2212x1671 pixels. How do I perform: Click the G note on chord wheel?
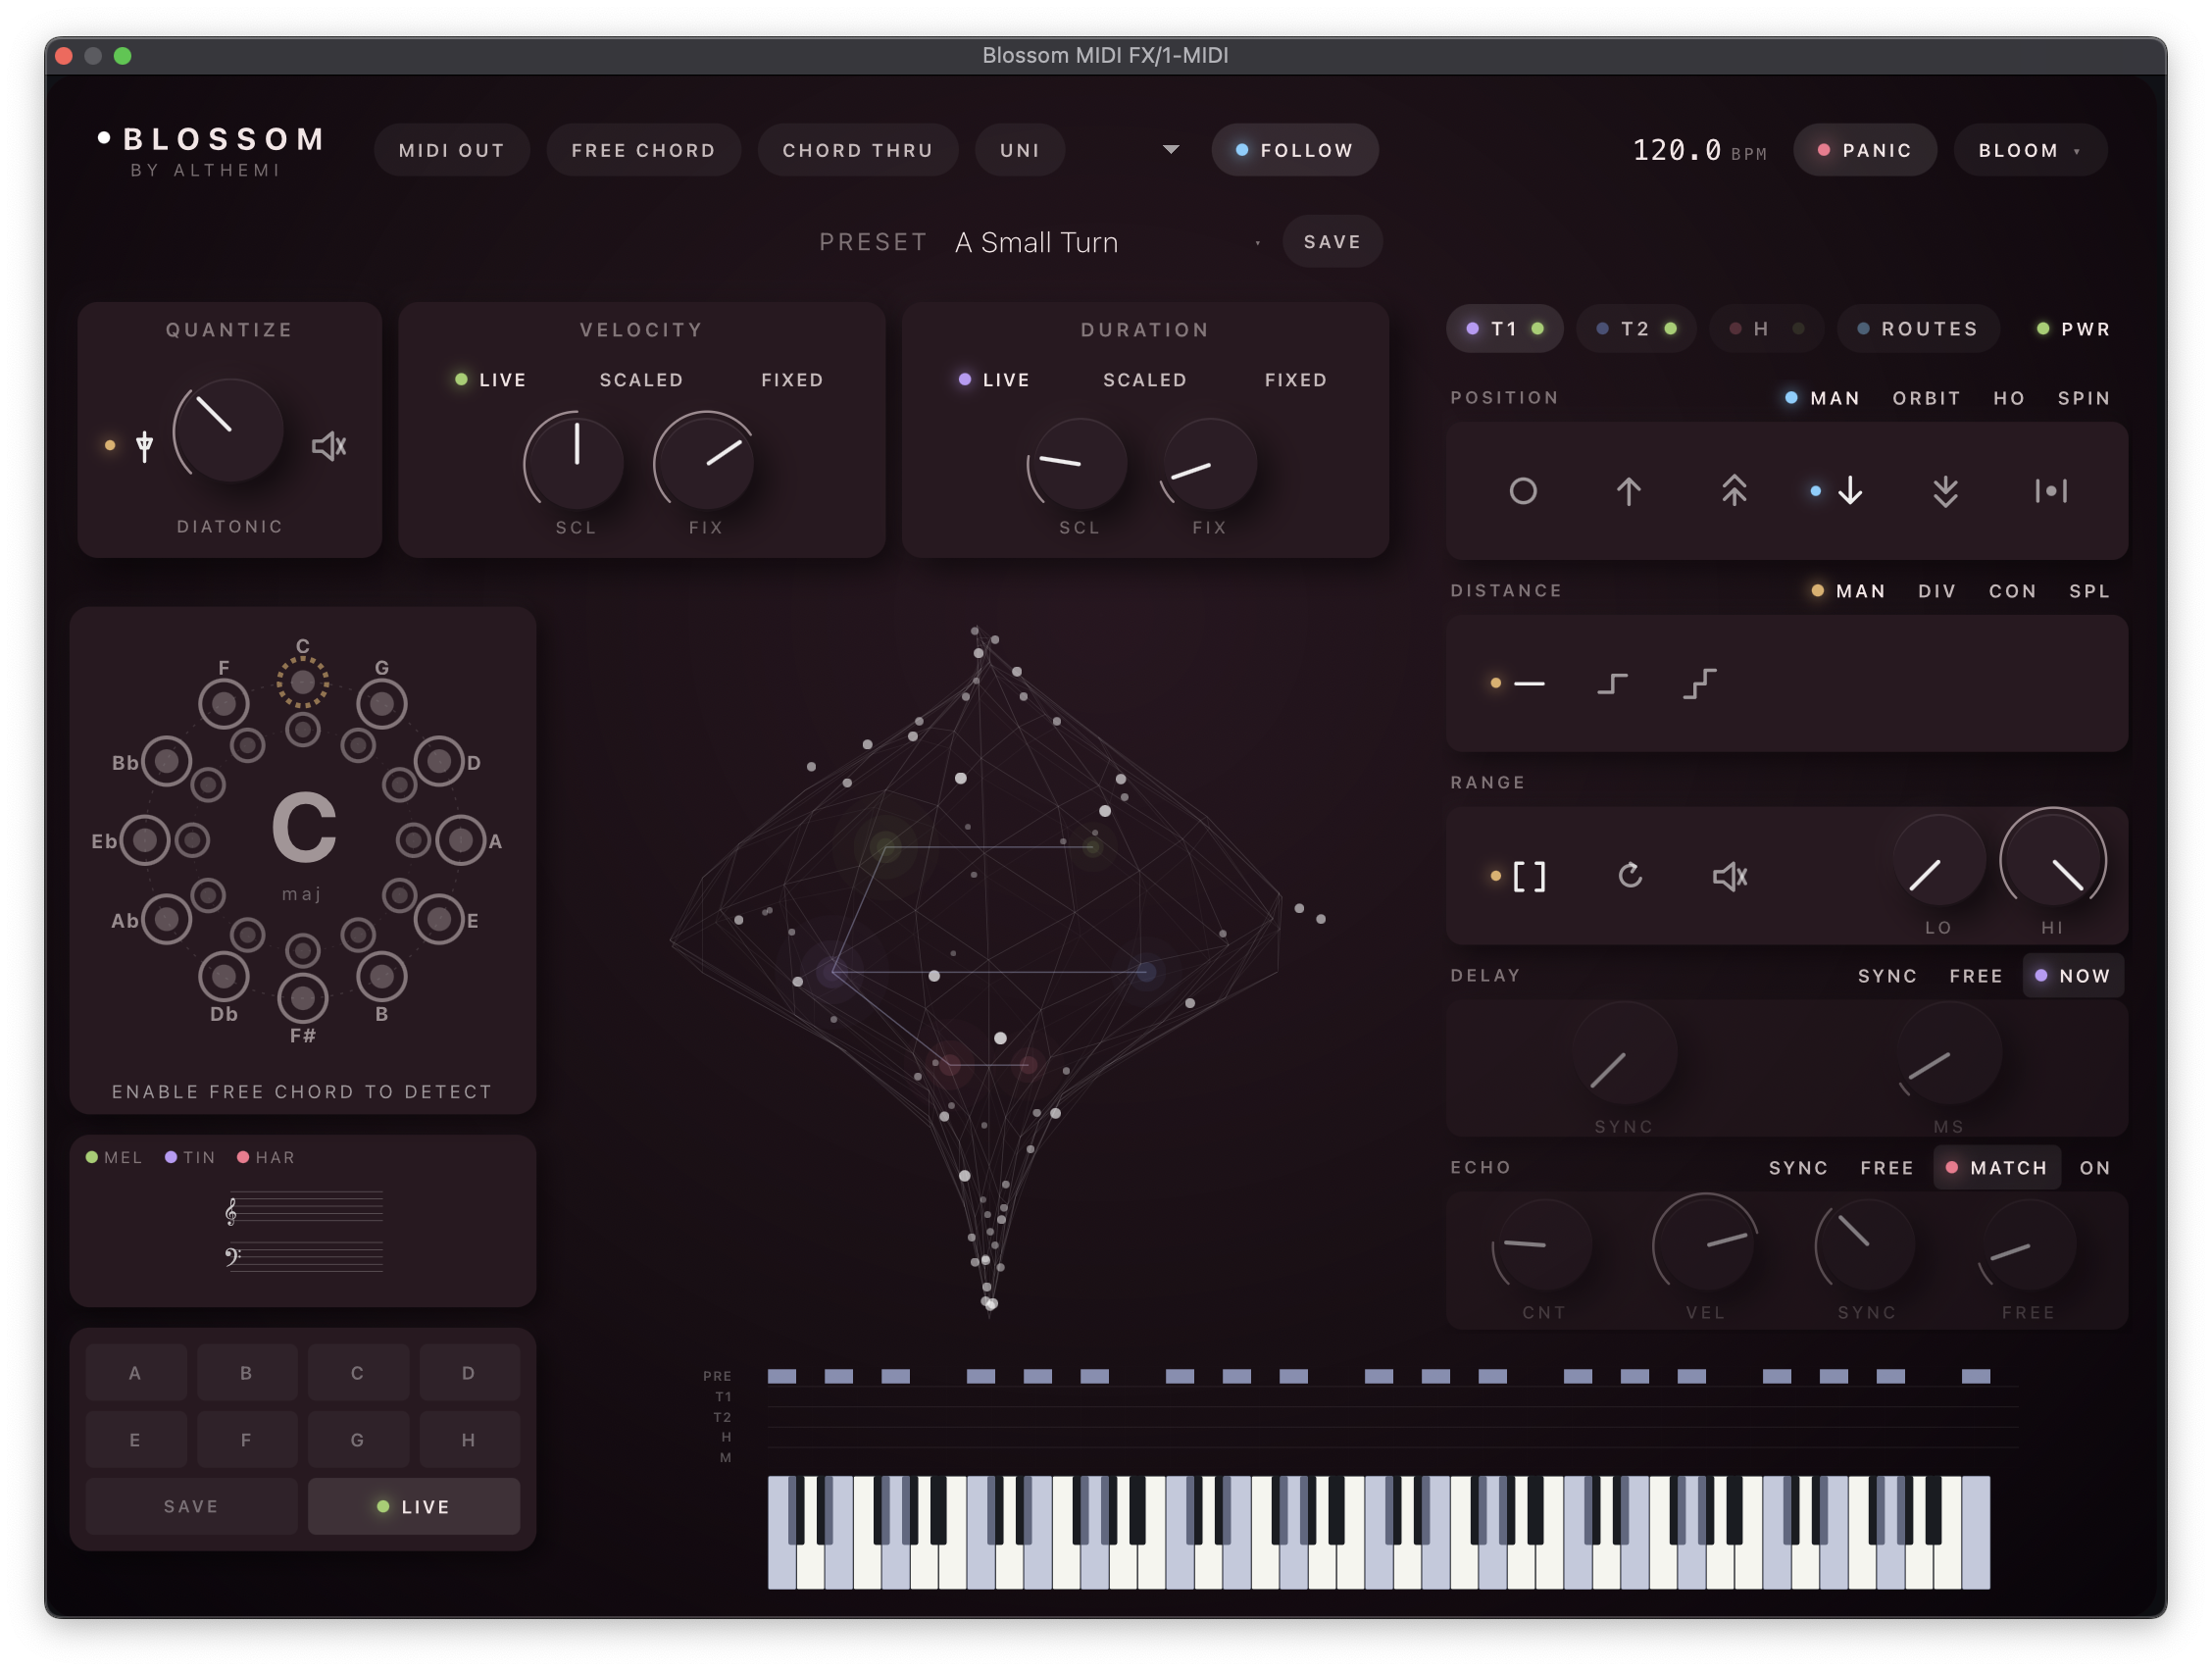(382, 704)
